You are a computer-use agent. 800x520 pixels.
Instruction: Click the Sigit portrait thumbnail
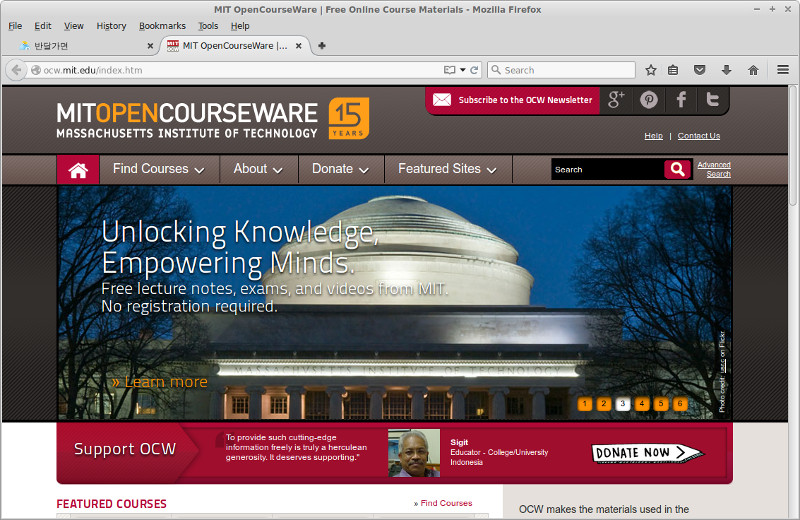tap(414, 453)
